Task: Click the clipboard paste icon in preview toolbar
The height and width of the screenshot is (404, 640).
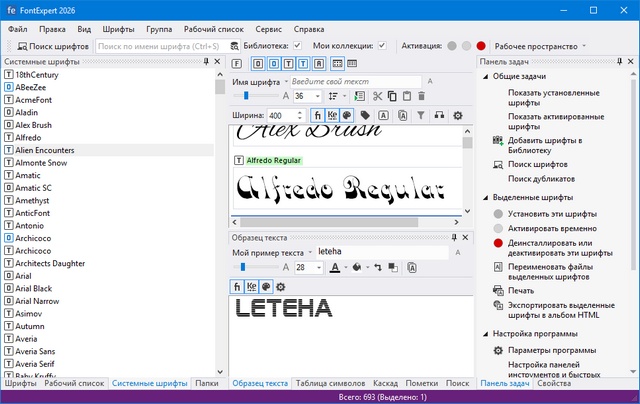Action: [407, 96]
